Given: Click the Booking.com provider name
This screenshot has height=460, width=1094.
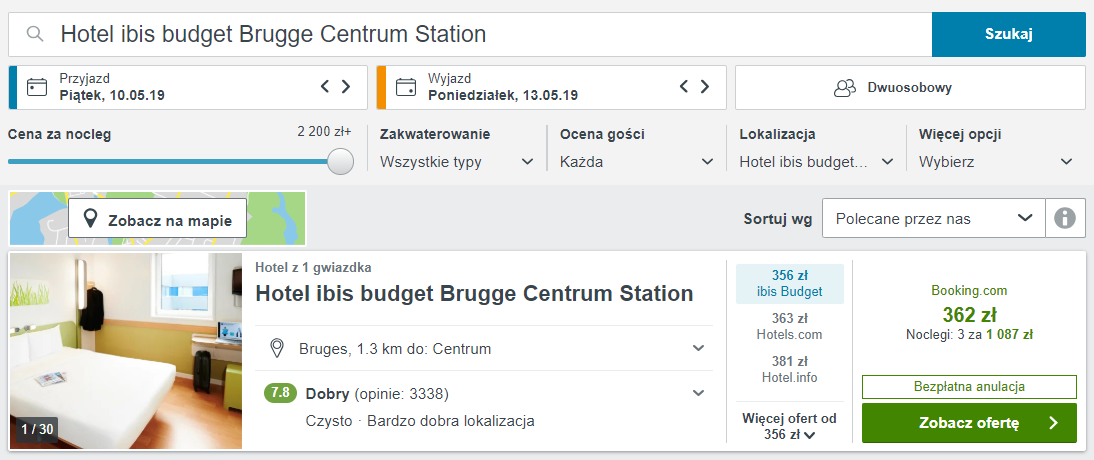Looking at the screenshot, I should 969,291.
